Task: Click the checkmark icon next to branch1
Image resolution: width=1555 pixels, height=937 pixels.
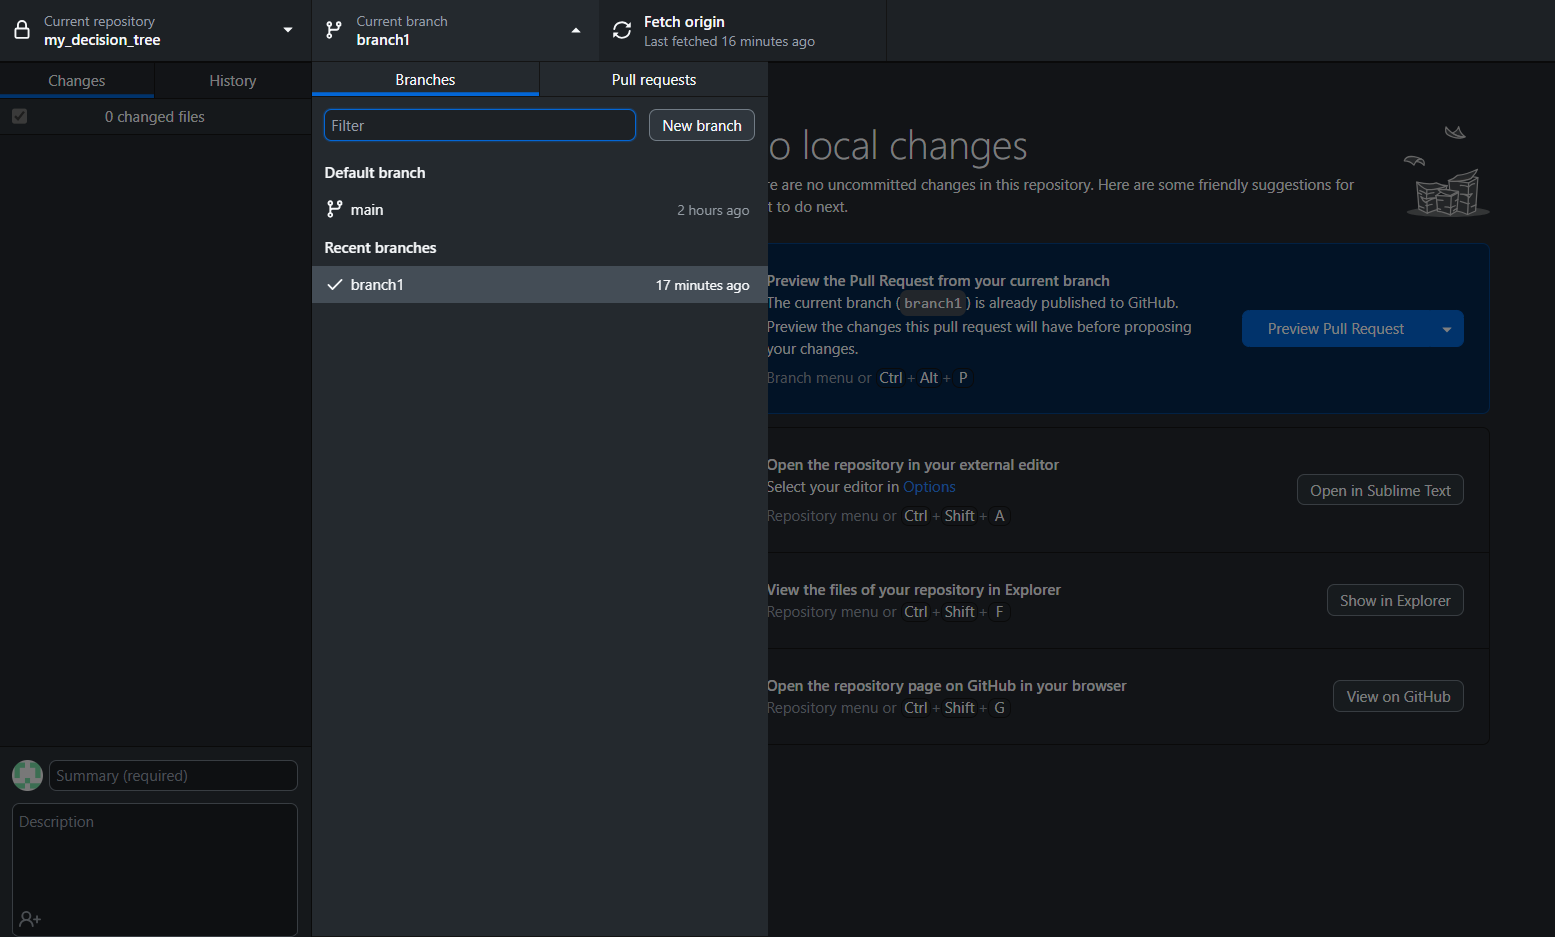Action: (x=335, y=285)
